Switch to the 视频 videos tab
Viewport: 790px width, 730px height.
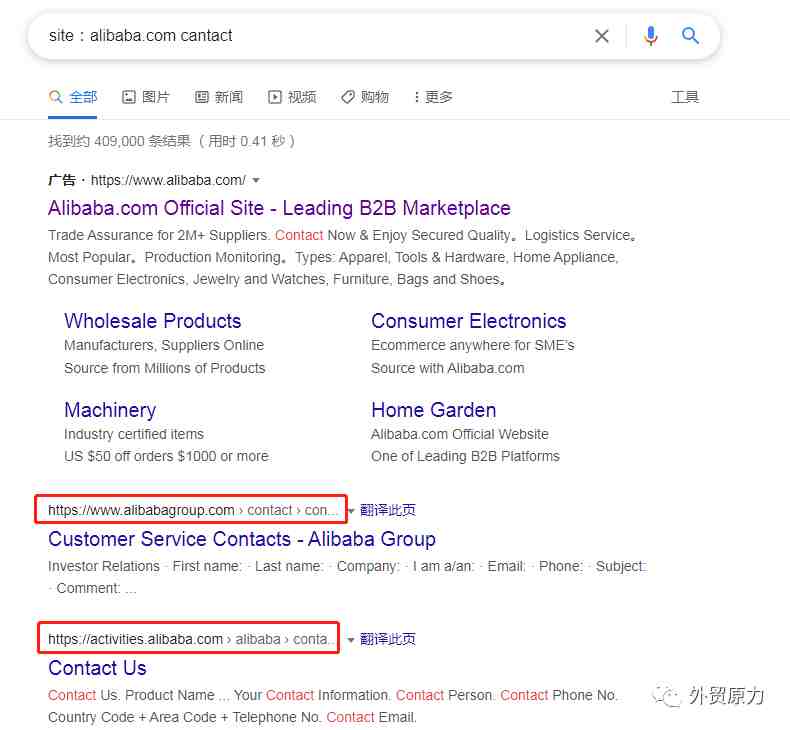pyautogui.click(x=292, y=97)
